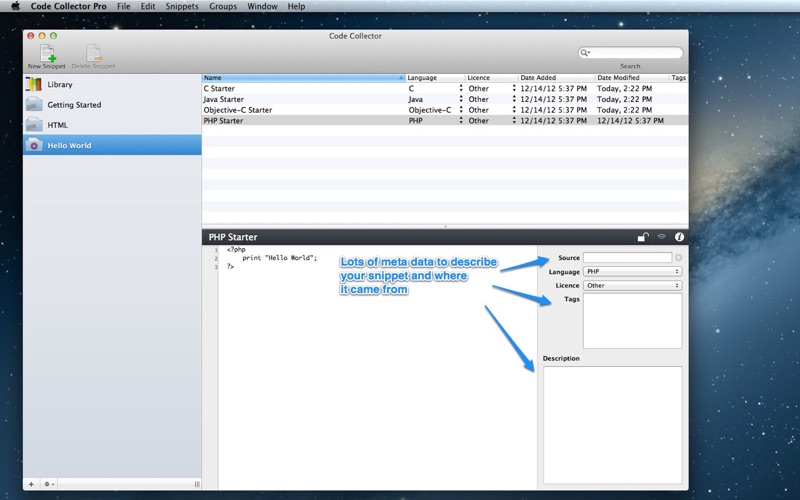Open language popup for C Starter row
The width and height of the screenshot is (800, 500).
coord(461,88)
